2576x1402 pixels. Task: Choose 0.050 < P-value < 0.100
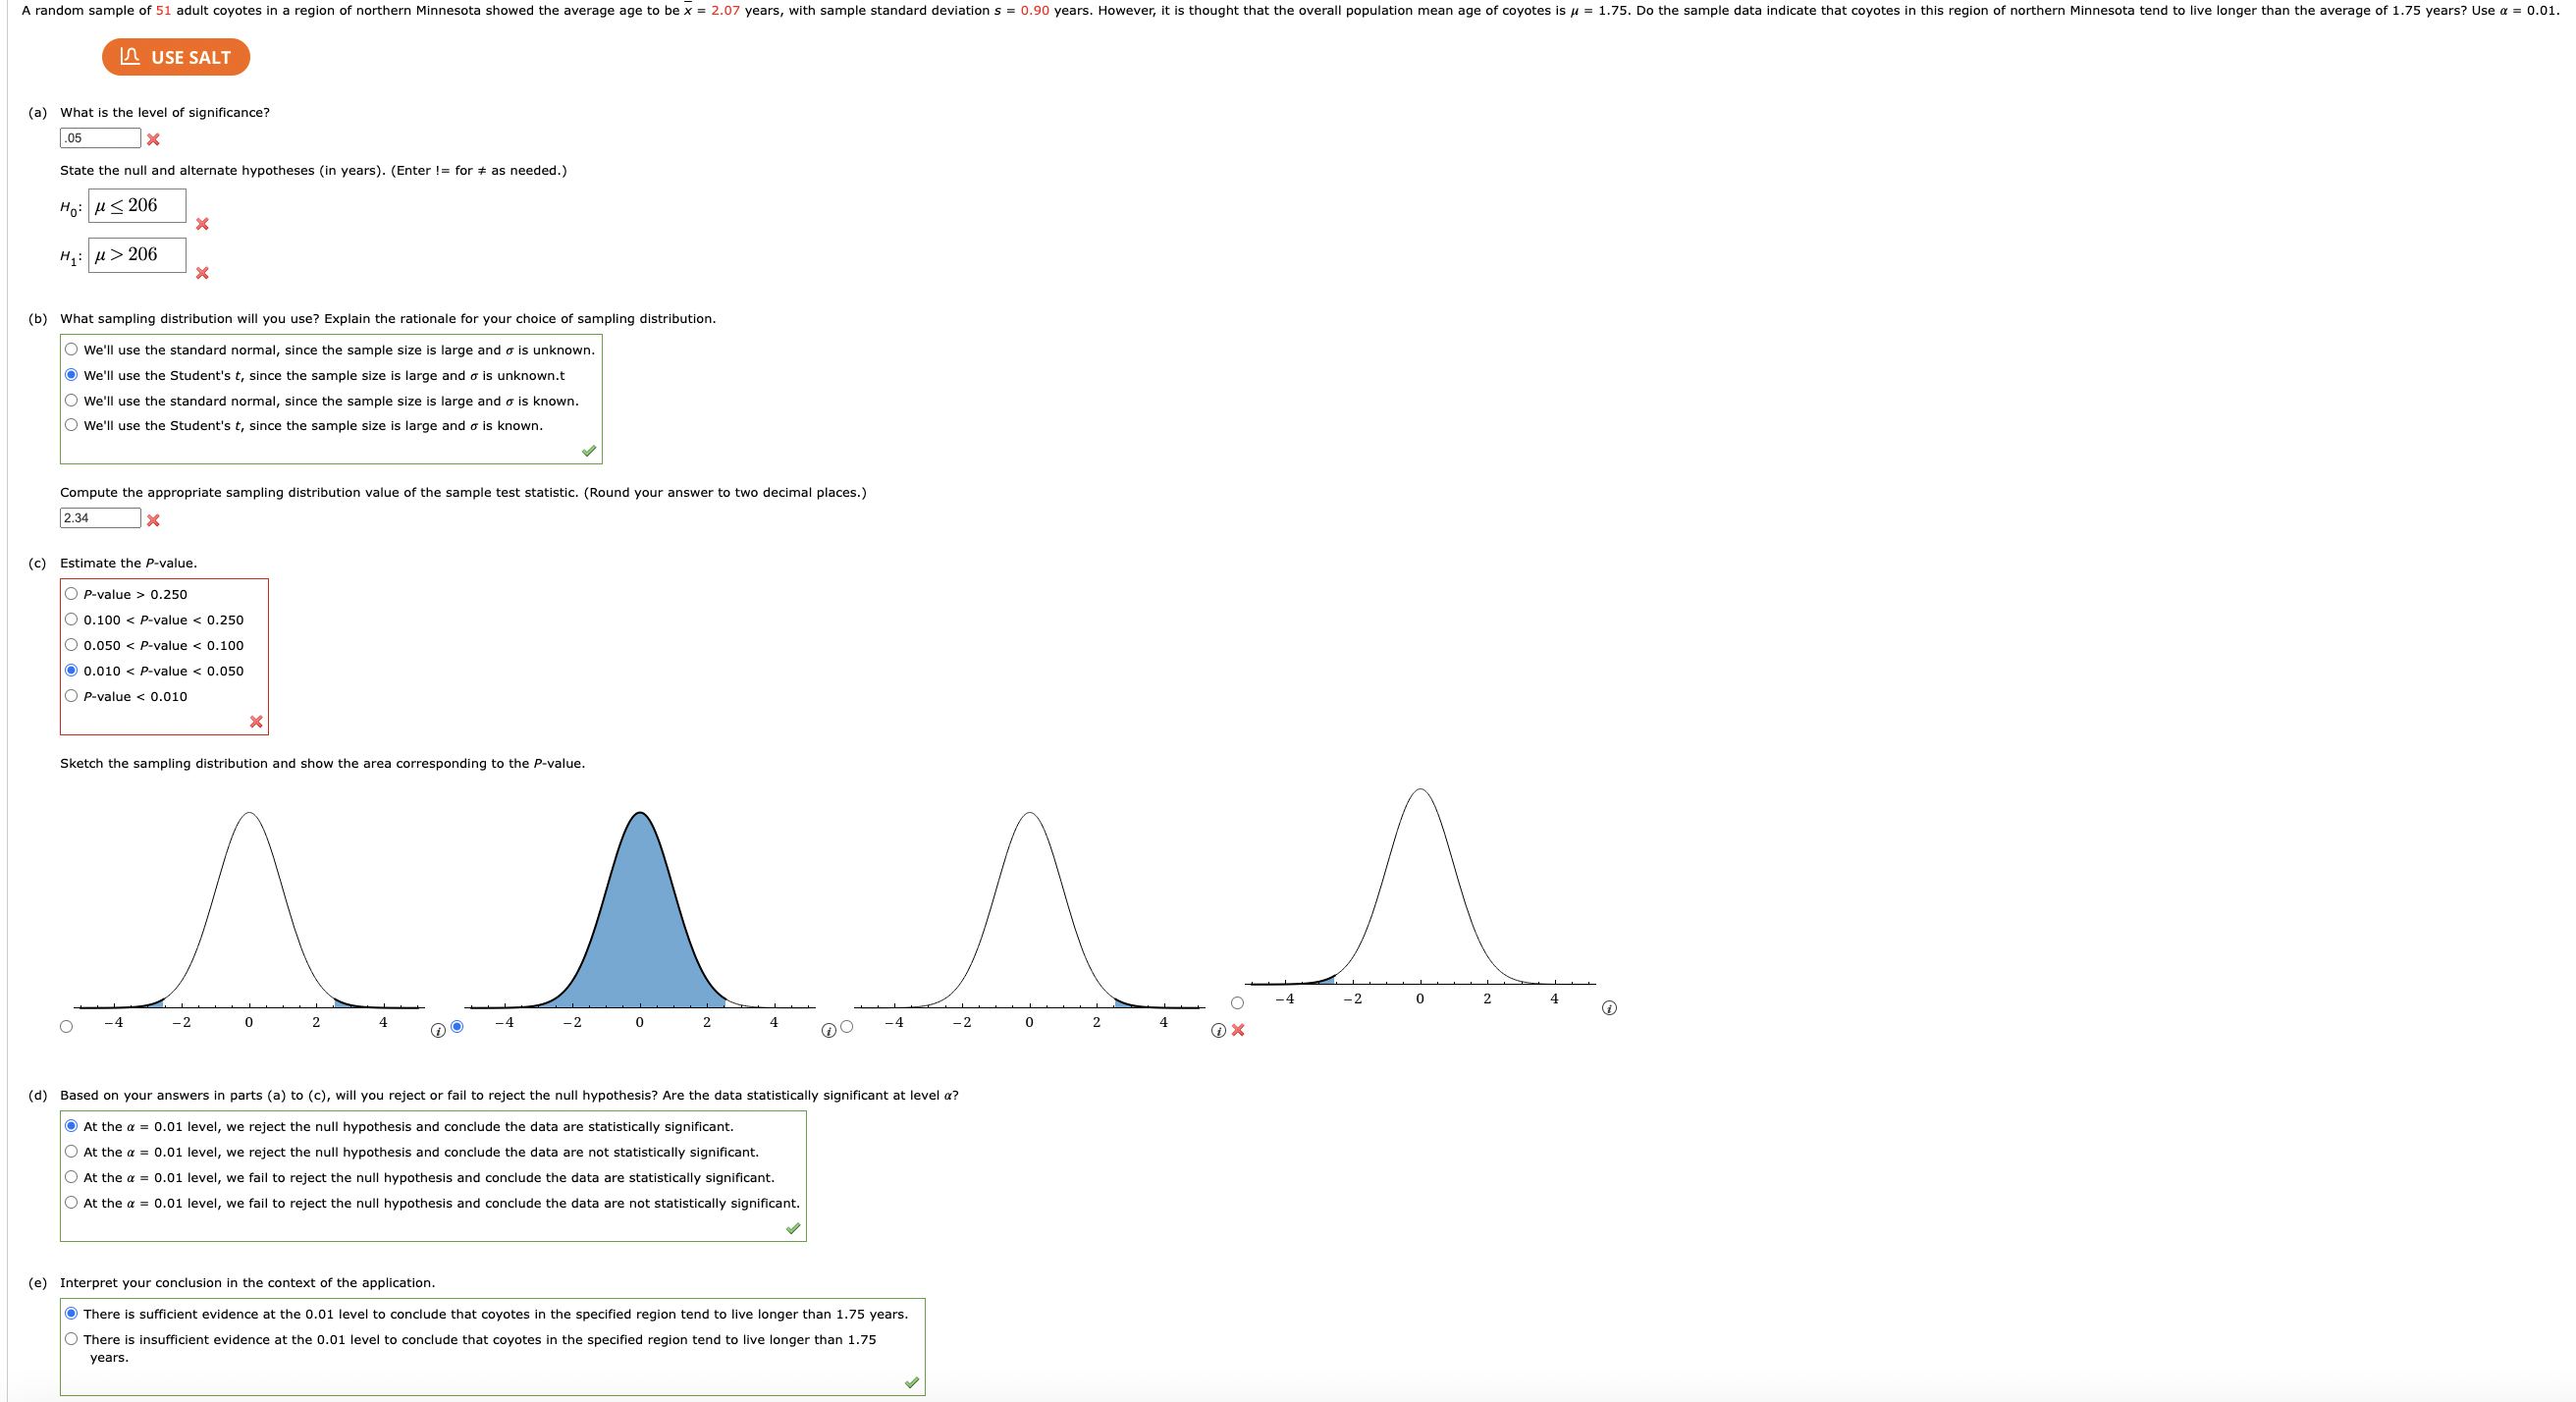[71, 645]
